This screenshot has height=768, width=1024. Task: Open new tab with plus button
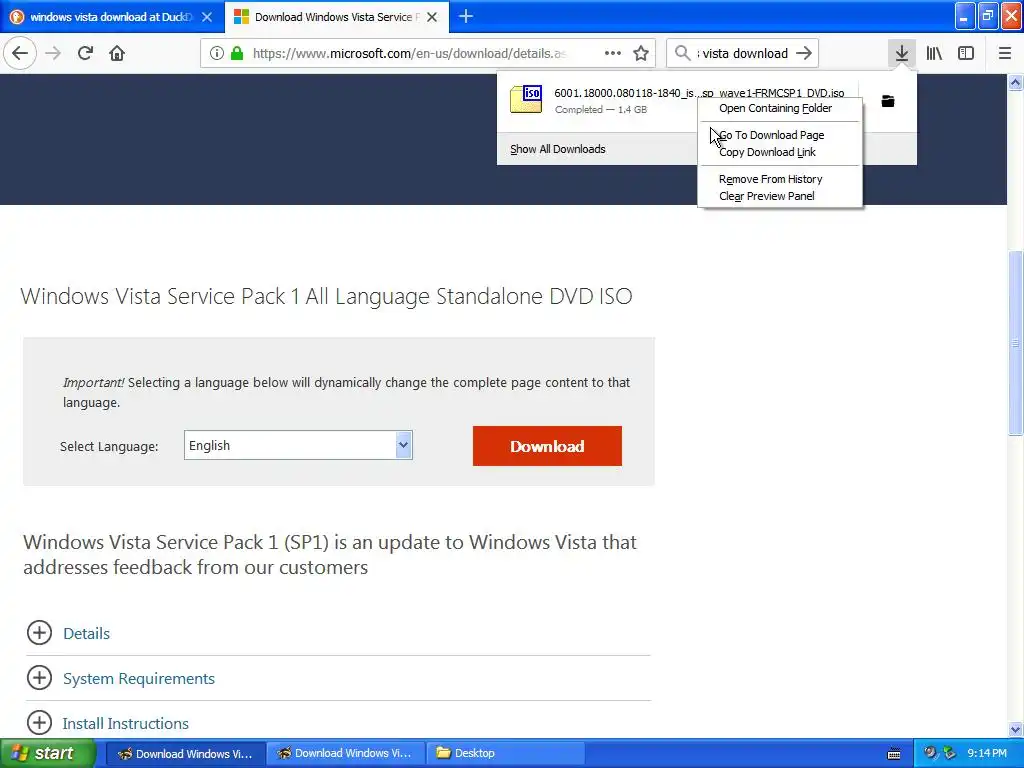coord(466,16)
